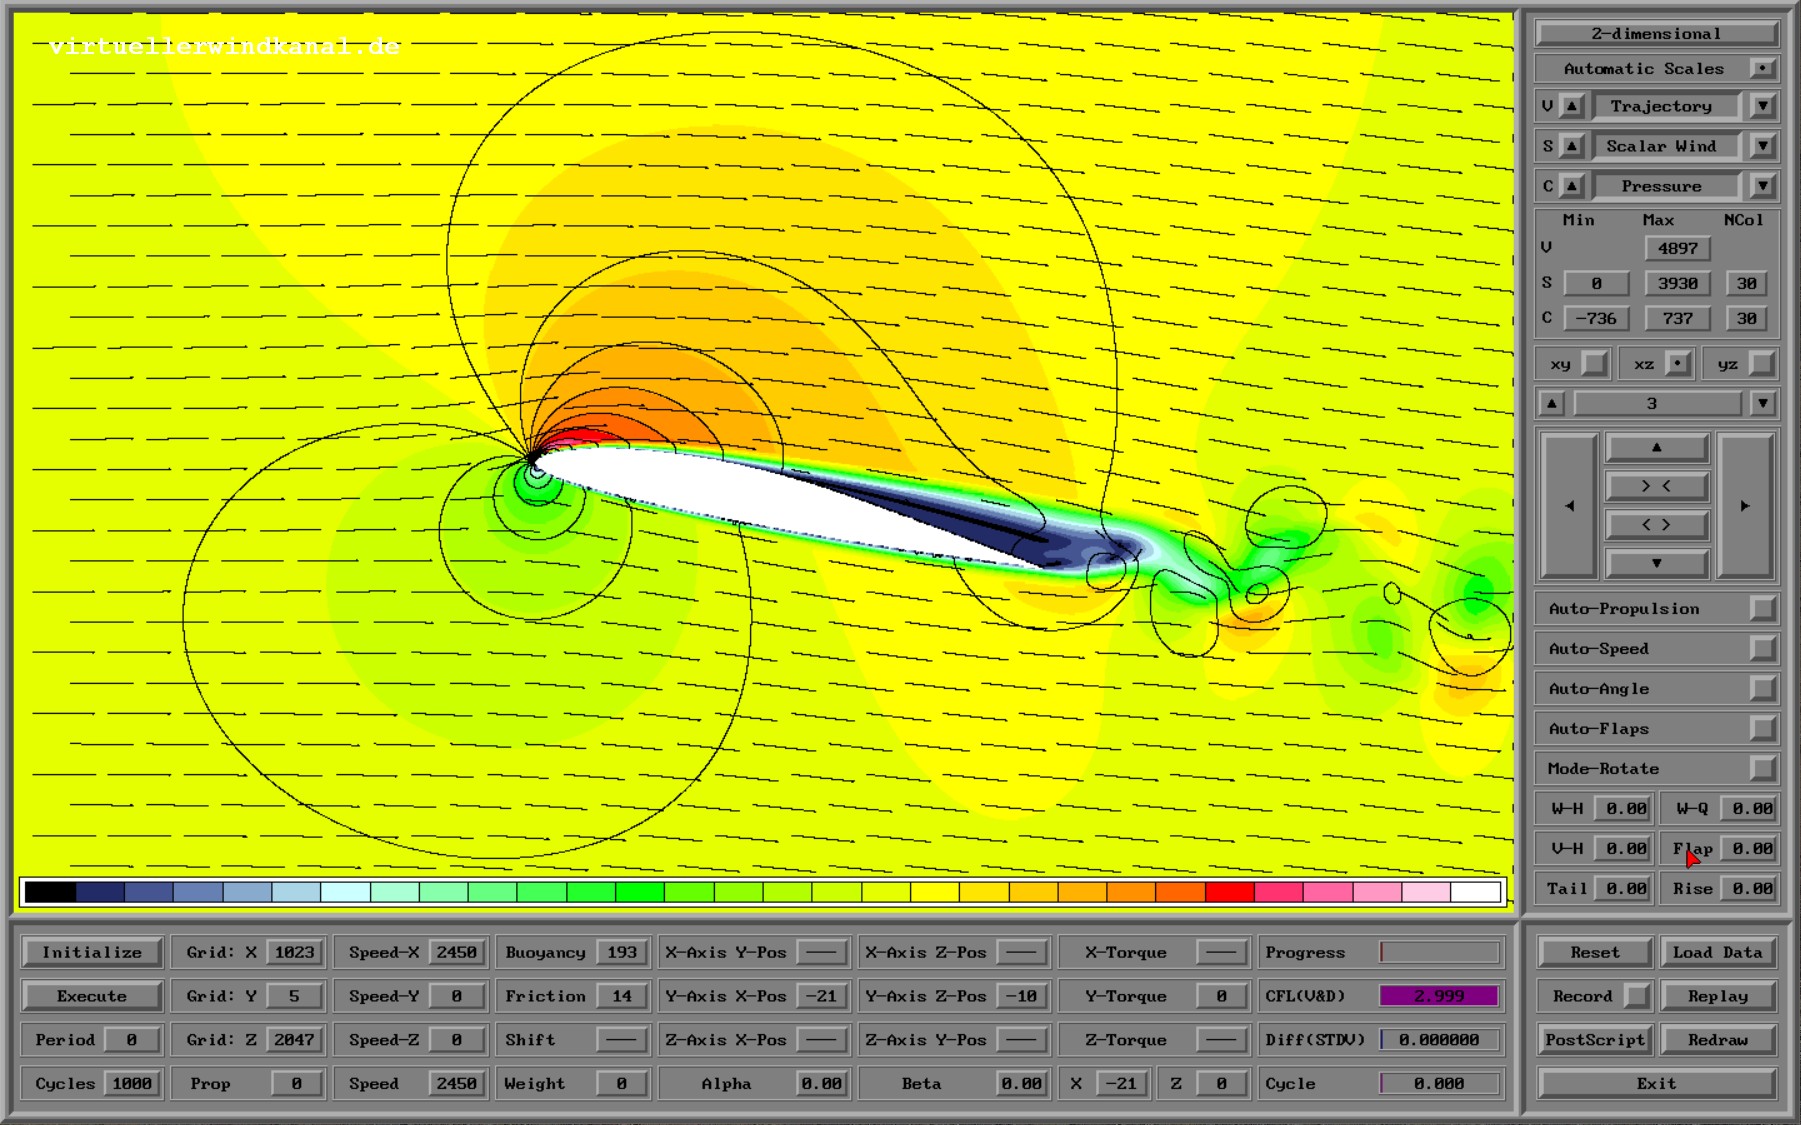Enable the Auto-Angle checkbox
Viewport: 1801px width, 1125px height.
point(1763,689)
